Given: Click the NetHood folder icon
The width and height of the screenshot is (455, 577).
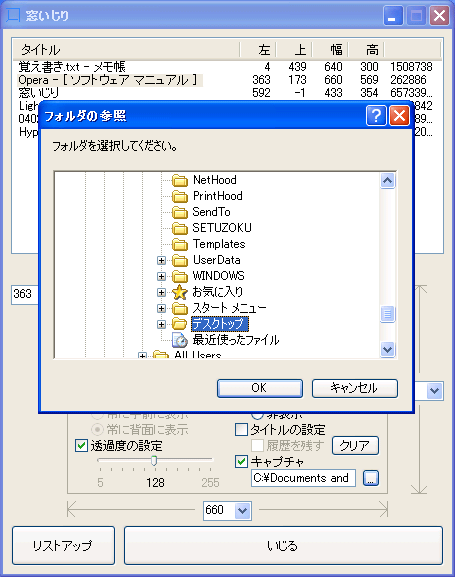Looking at the screenshot, I should tap(180, 180).
